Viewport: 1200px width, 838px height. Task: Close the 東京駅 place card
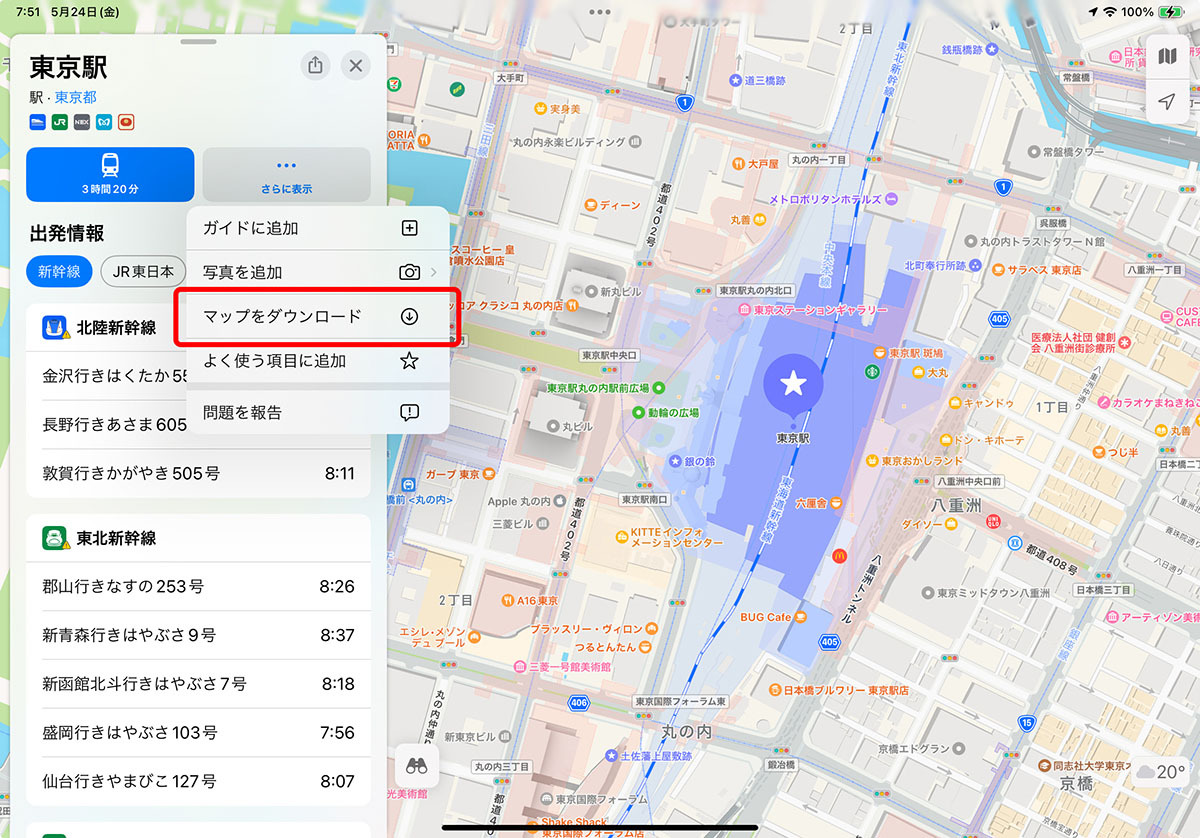(x=356, y=66)
